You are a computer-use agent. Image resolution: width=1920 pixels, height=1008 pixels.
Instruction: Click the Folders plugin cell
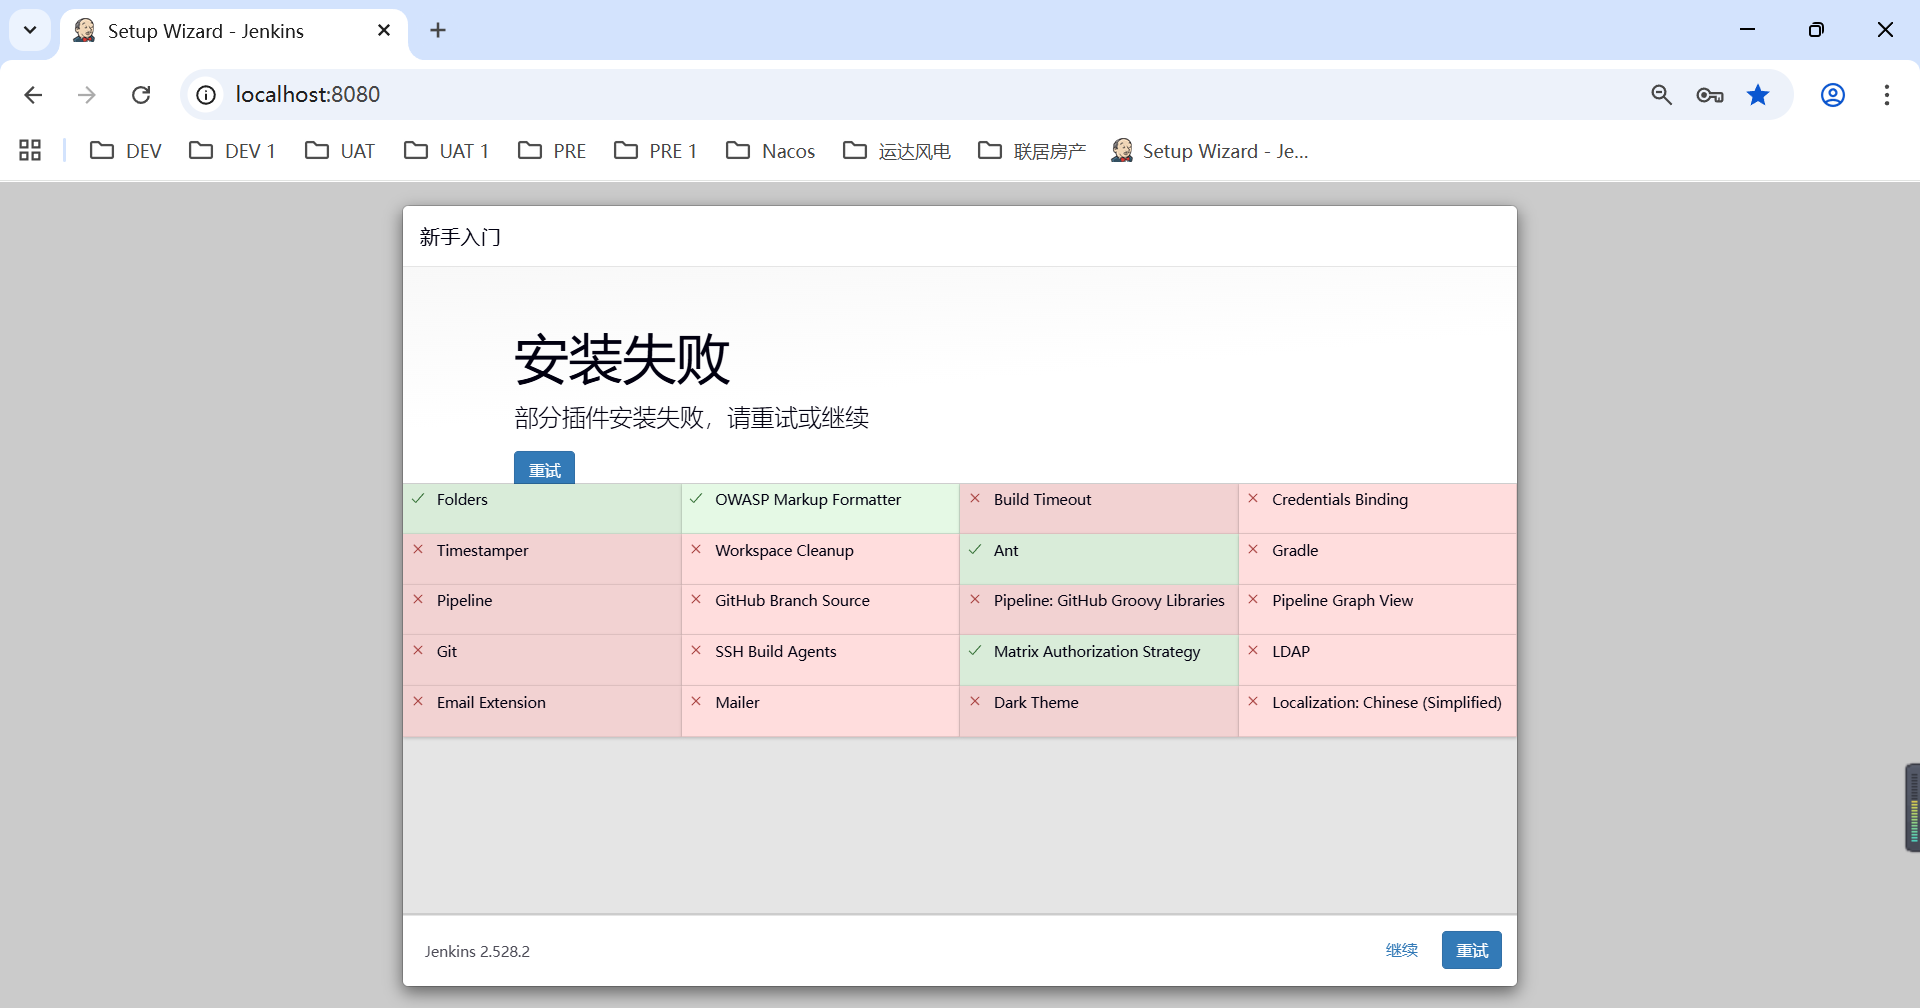pyautogui.click(x=542, y=508)
